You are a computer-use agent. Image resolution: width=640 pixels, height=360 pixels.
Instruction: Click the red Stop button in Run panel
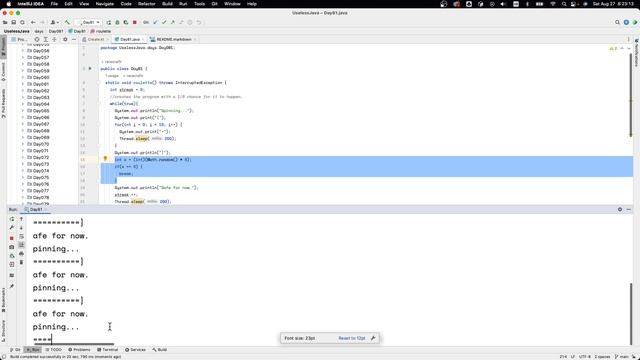12,238
